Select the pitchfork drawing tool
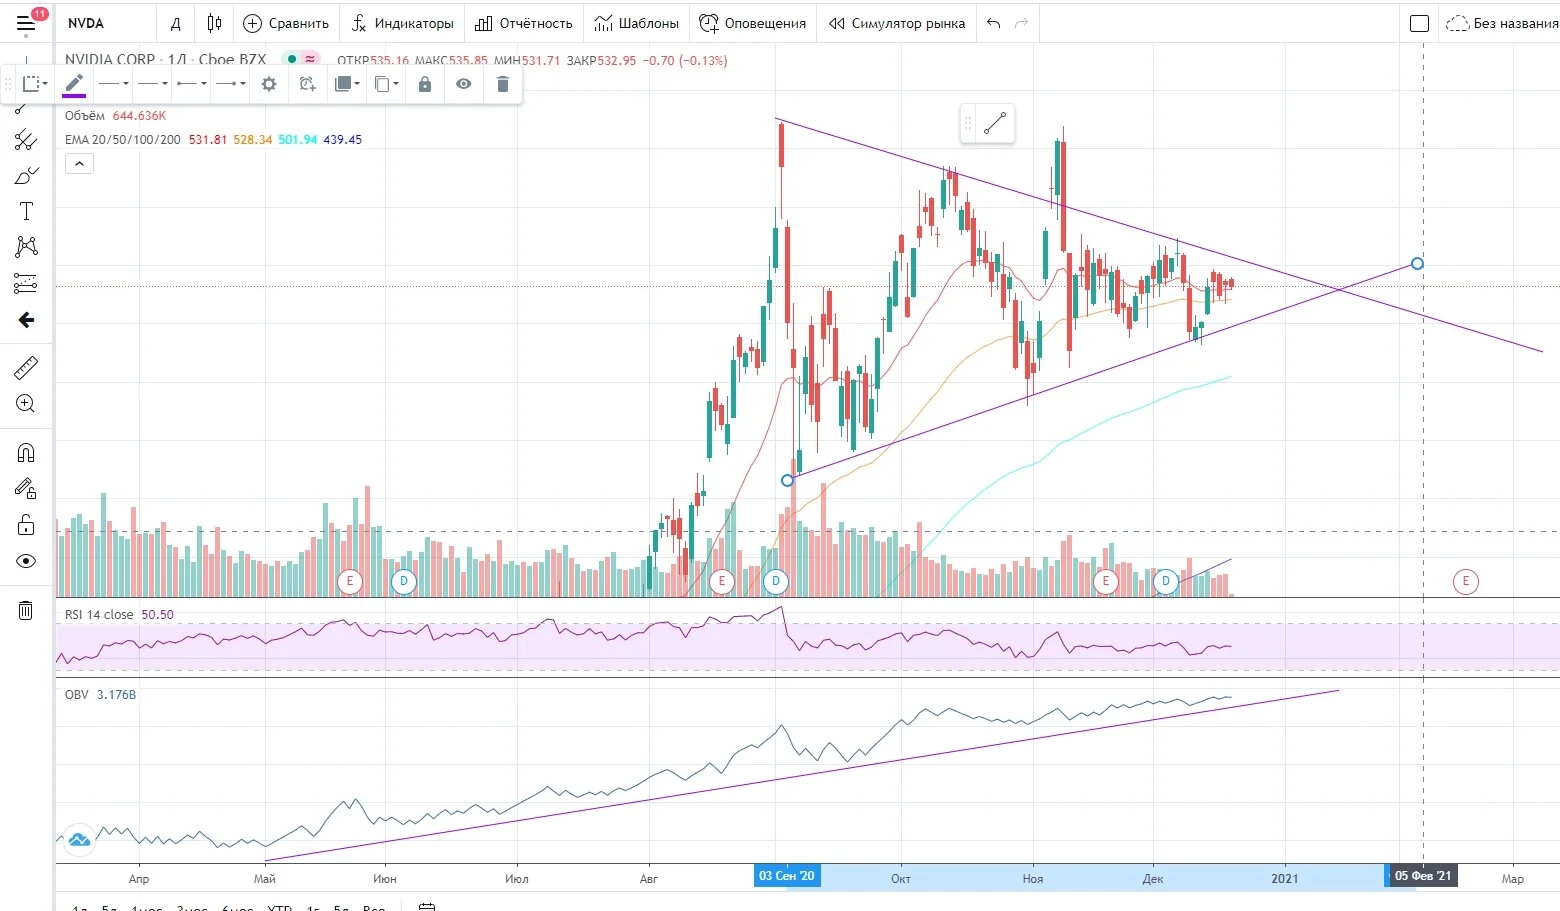 (x=26, y=140)
